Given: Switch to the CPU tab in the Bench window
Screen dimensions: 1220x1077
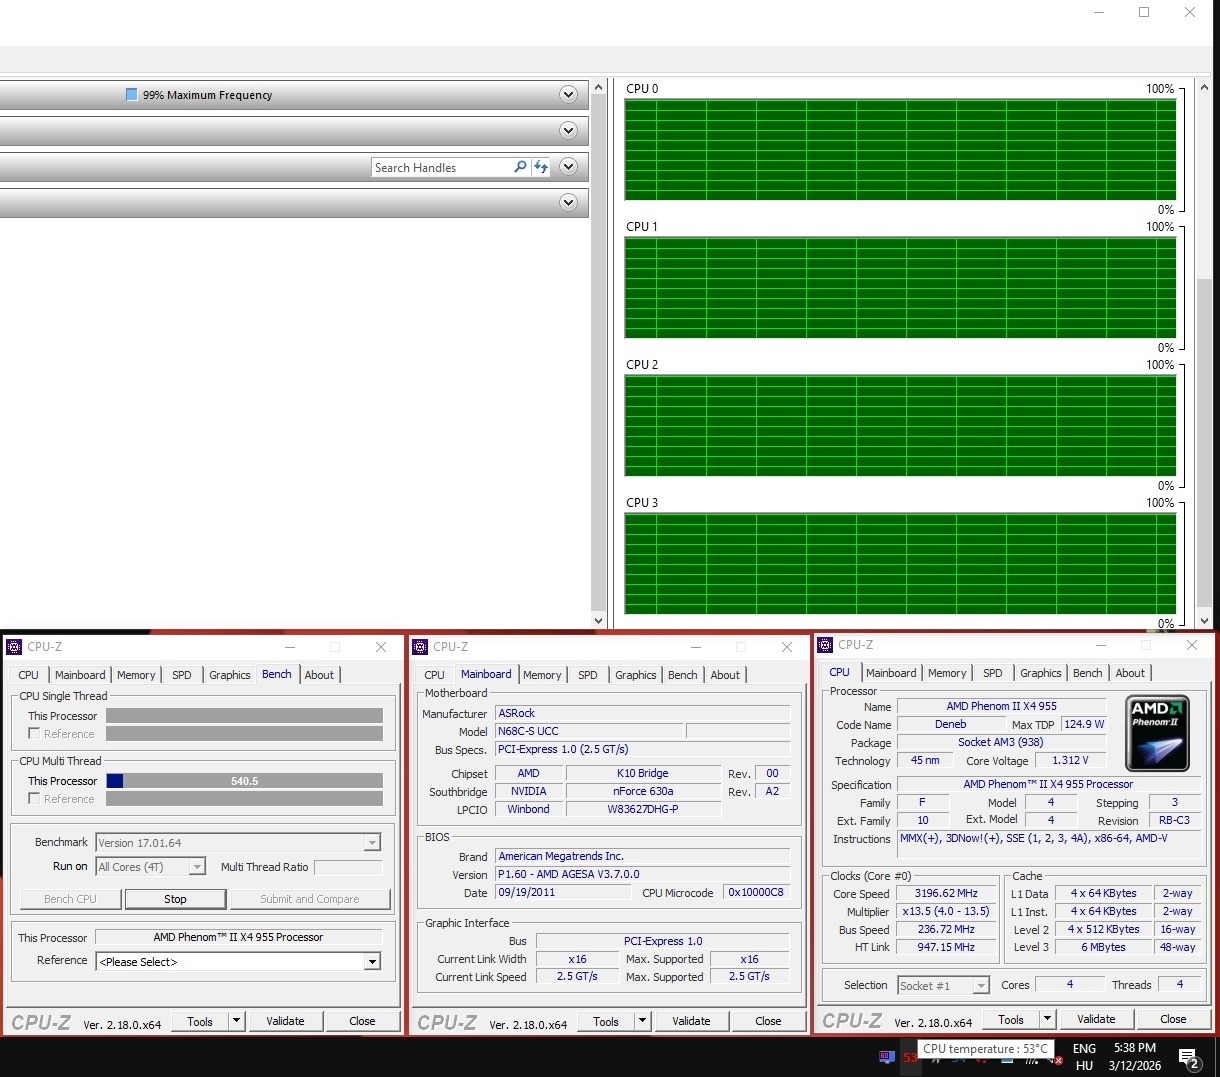Looking at the screenshot, I should (x=29, y=675).
